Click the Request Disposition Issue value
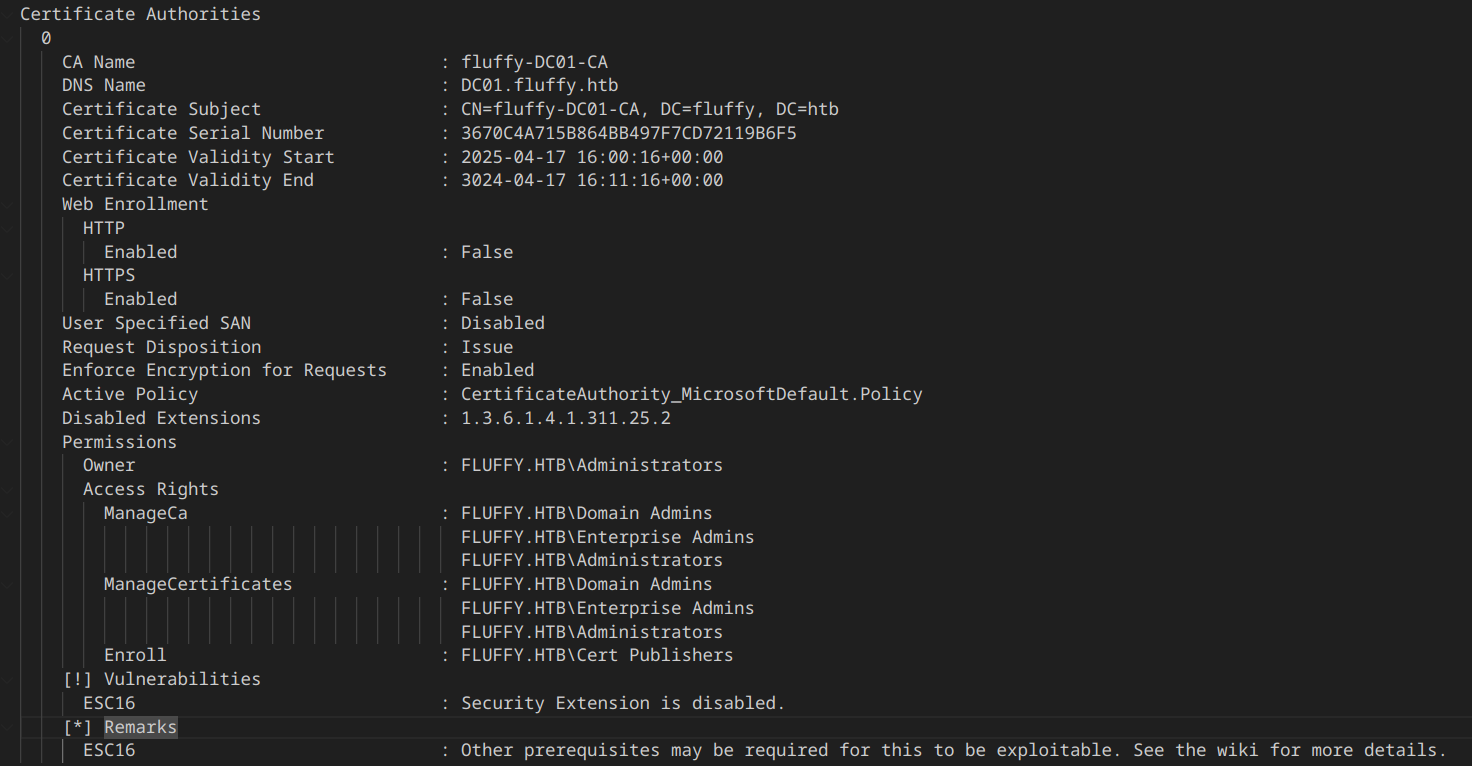The height and width of the screenshot is (766, 1472). [x=487, y=347]
